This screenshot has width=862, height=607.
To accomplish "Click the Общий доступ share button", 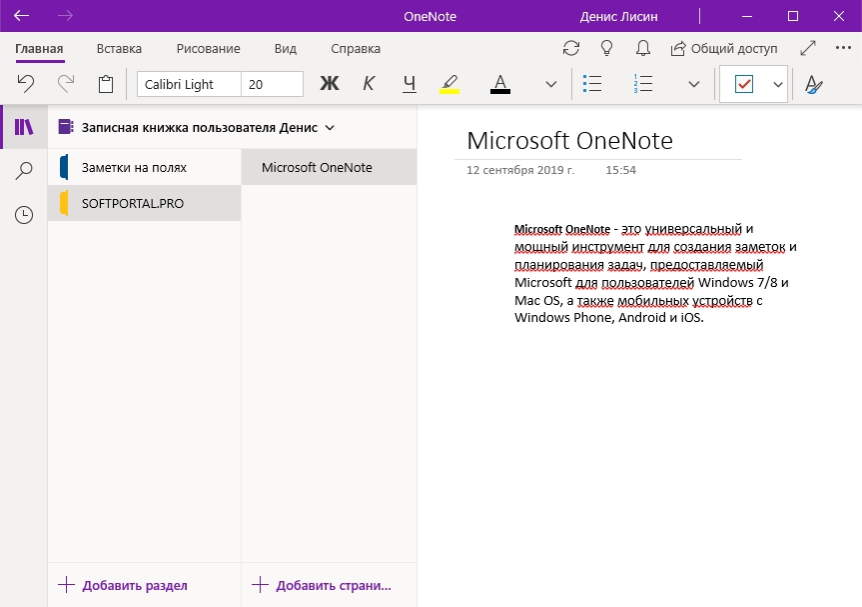I will point(725,48).
